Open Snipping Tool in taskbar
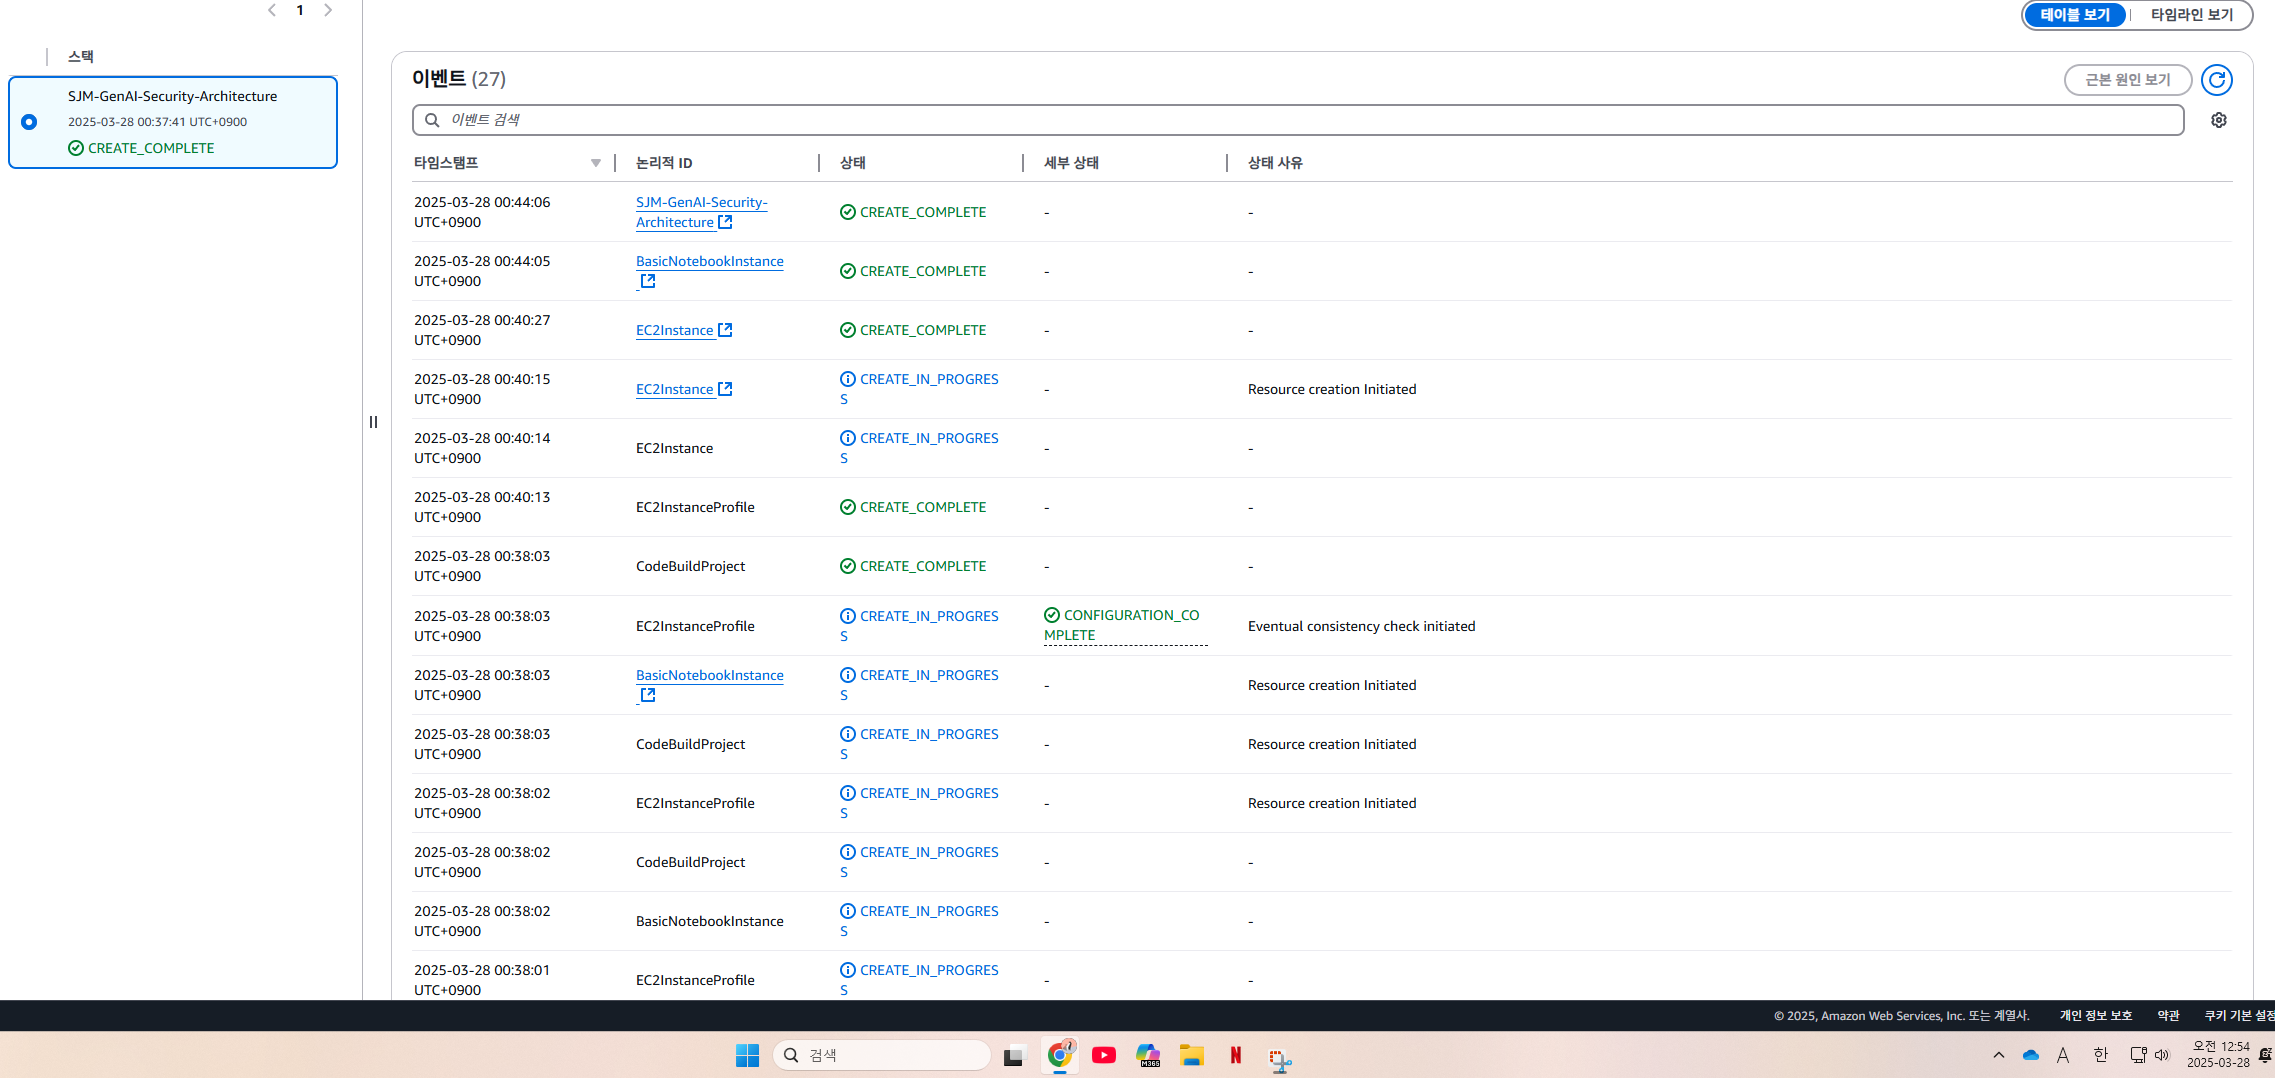The width and height of the screenshot is (2275, 1078). pos(1280,1058)
